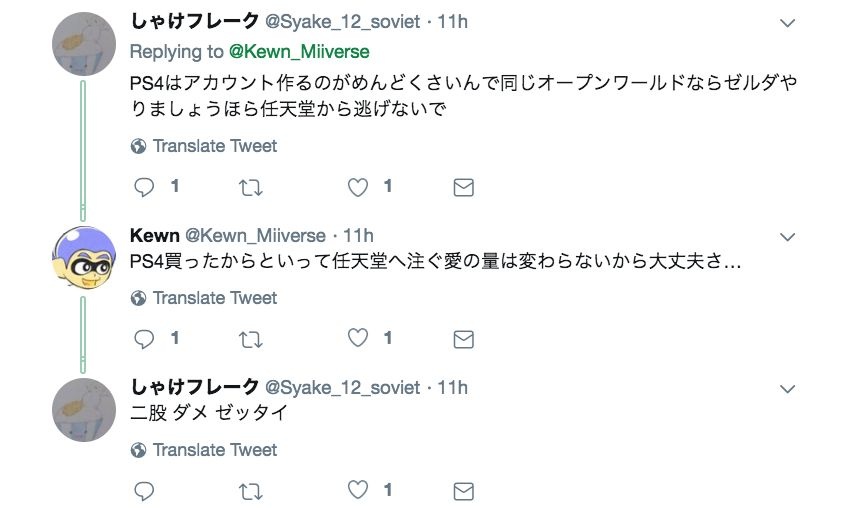This screenshot has height=508, width=846.
Task: Reply to the last tweet in thread
Action: [x=144, y=491]
